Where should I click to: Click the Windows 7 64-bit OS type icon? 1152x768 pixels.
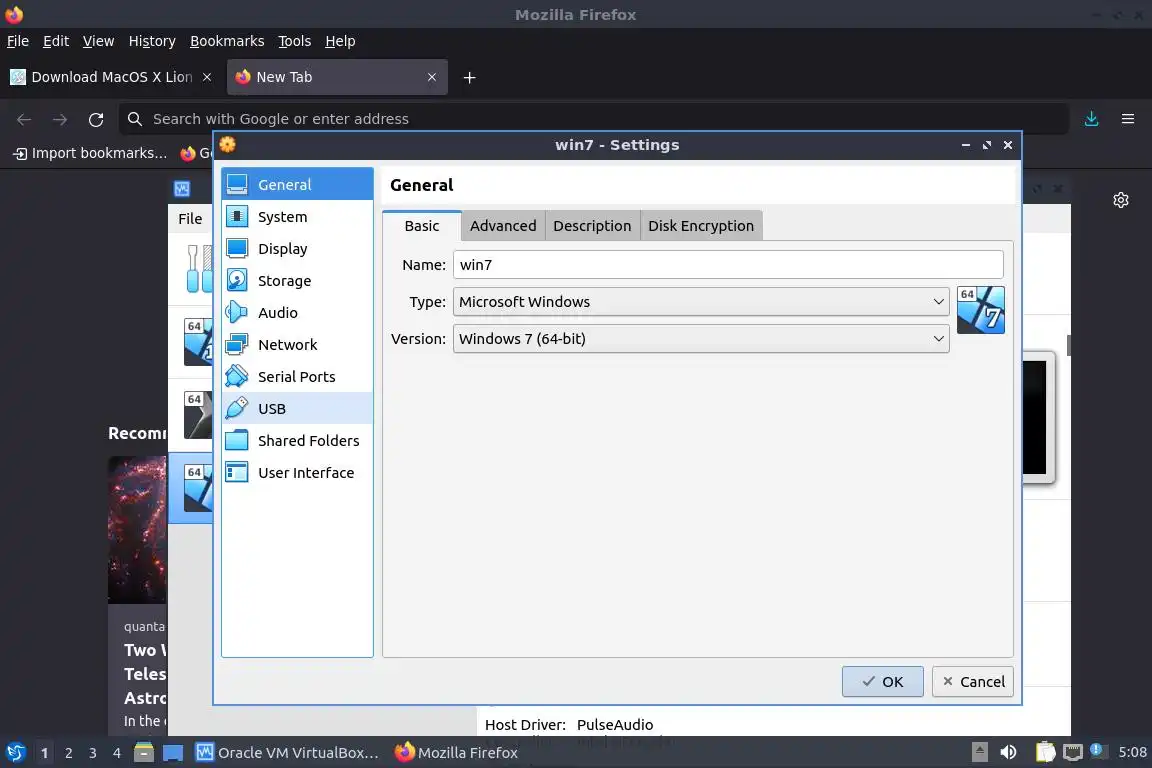pos(980,309)
